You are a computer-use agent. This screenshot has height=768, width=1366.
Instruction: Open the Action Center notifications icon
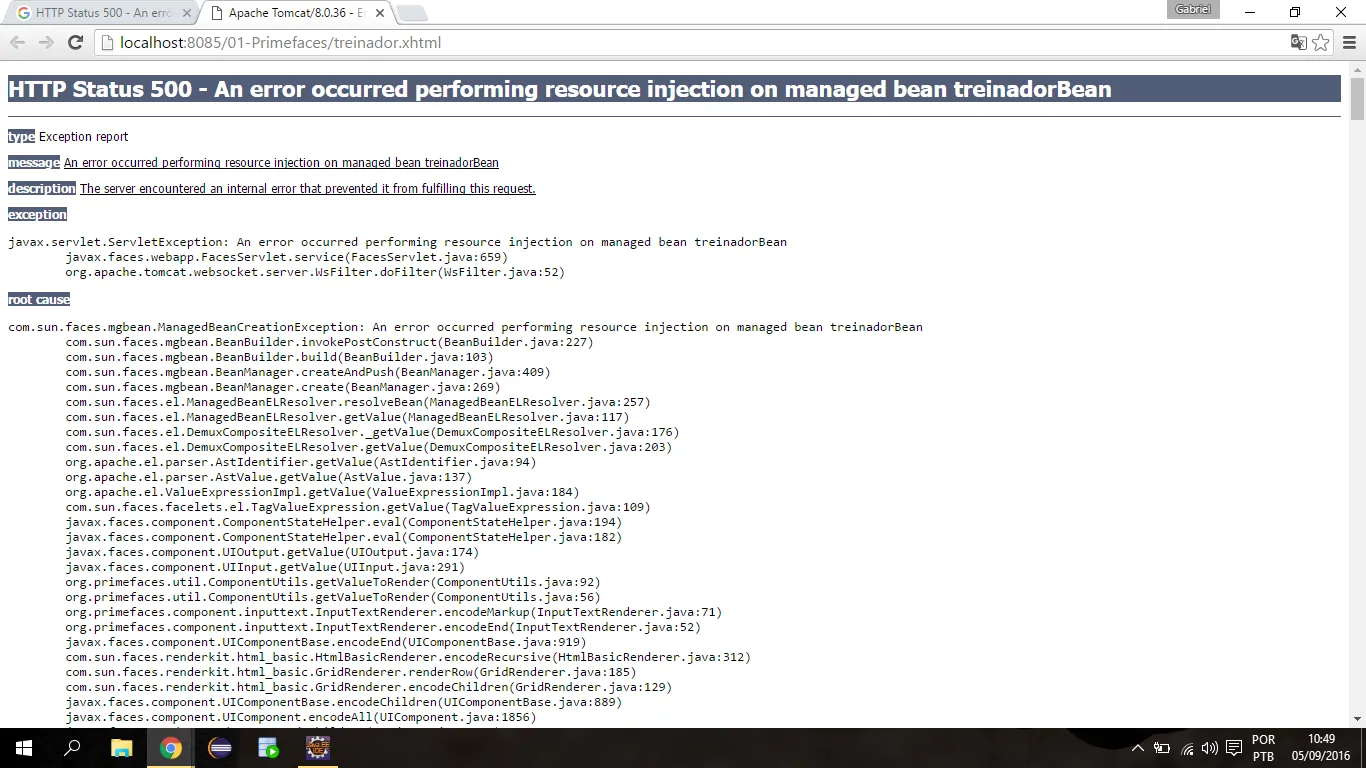[1234, 748]
